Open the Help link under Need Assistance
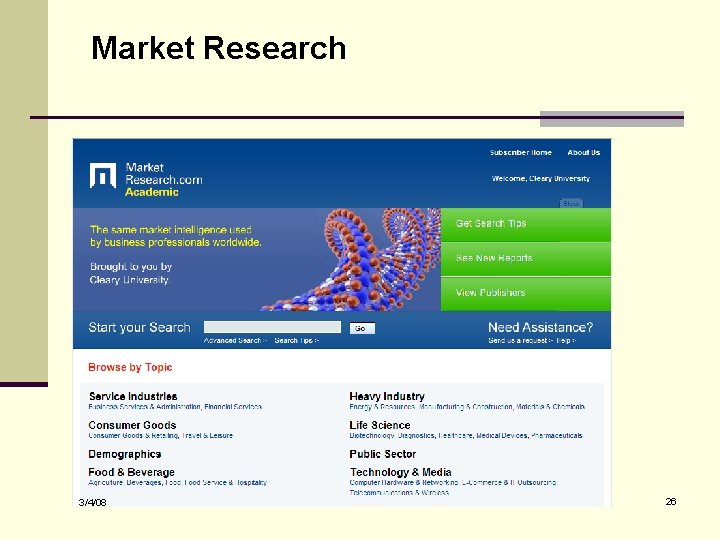 click(x=565, y=341)
